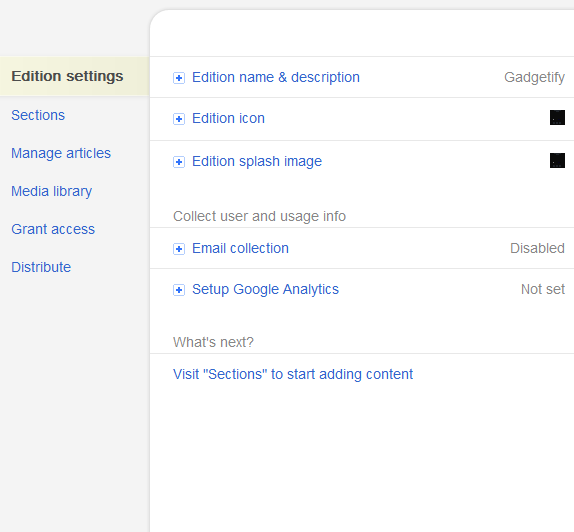Click the Edition icon link text
Screen dimensions: 574x532
click(x=228, y=118)
